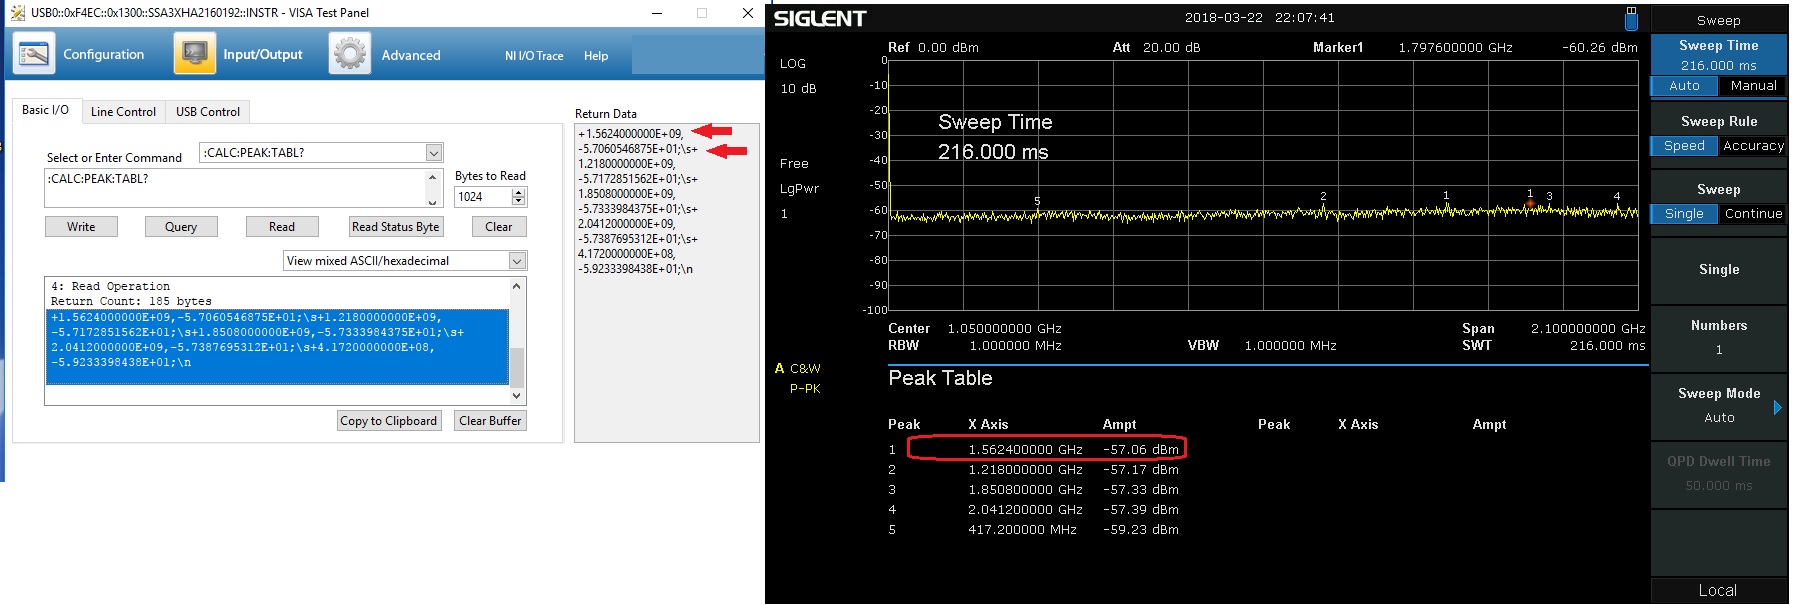This screenshot has width=1795, height=605.
Task: Click the Query button
Action: (x=181, y=227)
